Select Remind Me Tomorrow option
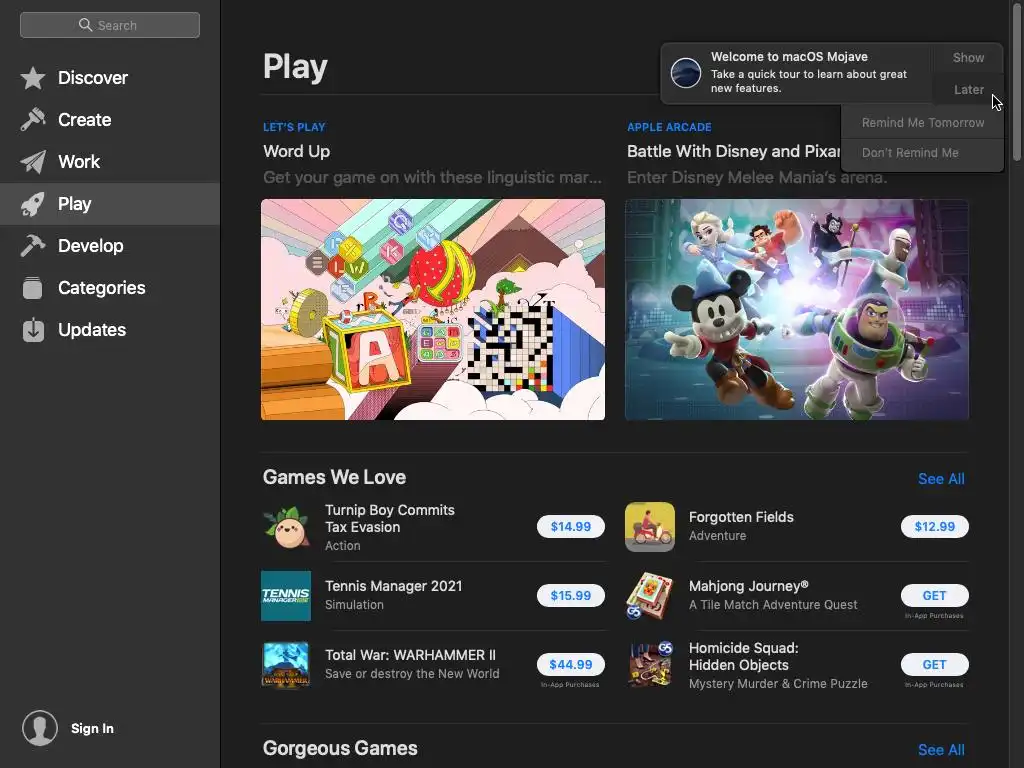This screenshot has width=1024, height=768. [x=922, y=123]
